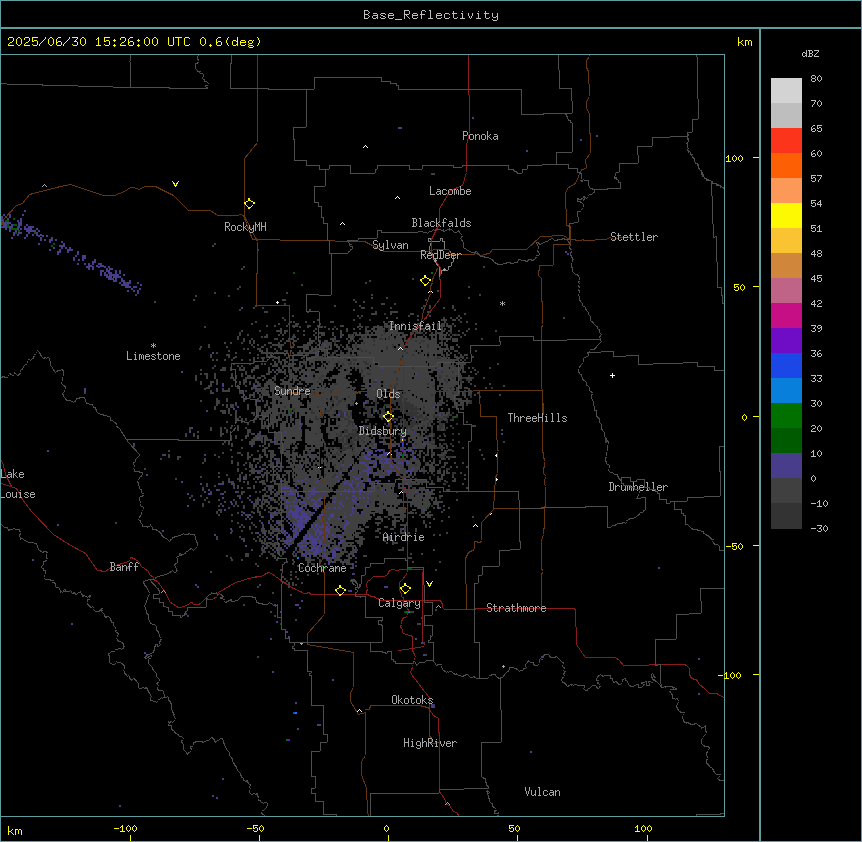Select the magenta 42 dBZ legend swatch

click(x=786, y=315)
